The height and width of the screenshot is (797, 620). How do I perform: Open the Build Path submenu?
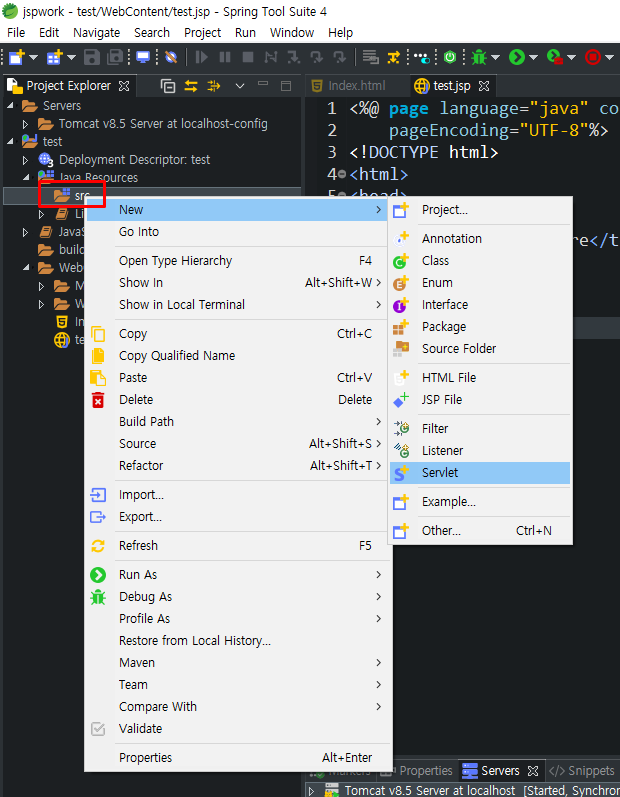coord(236,421)
